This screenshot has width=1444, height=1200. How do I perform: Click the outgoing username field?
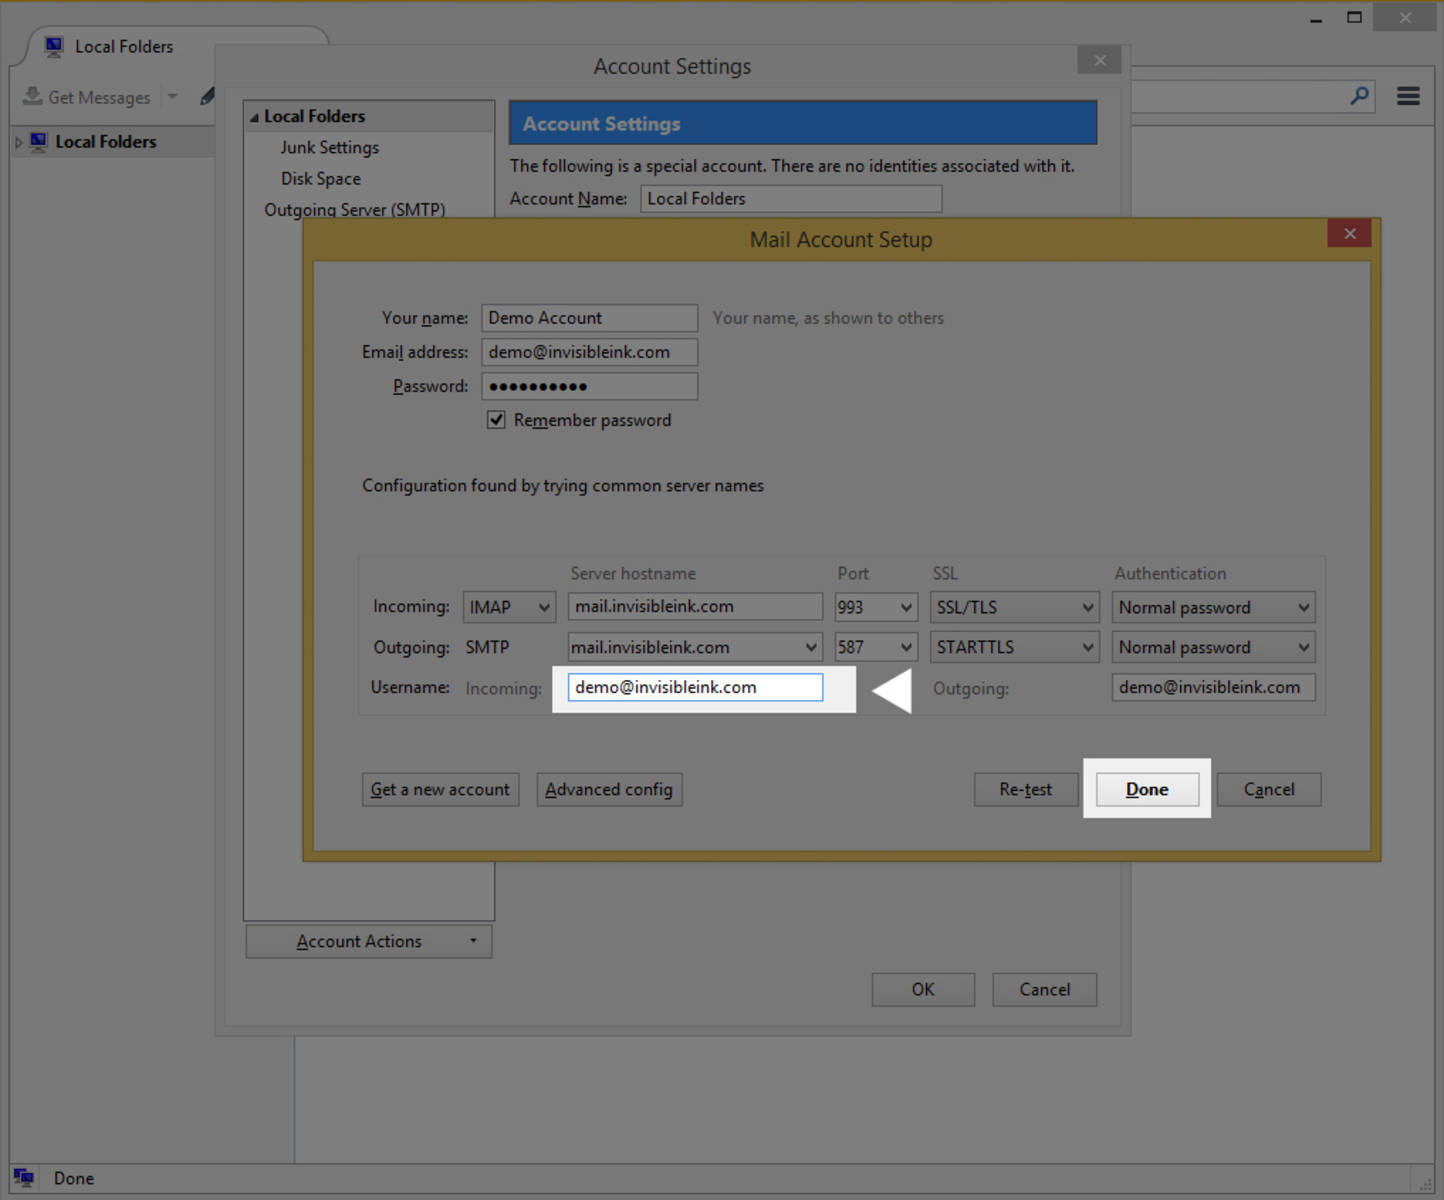coord(1213,687)
